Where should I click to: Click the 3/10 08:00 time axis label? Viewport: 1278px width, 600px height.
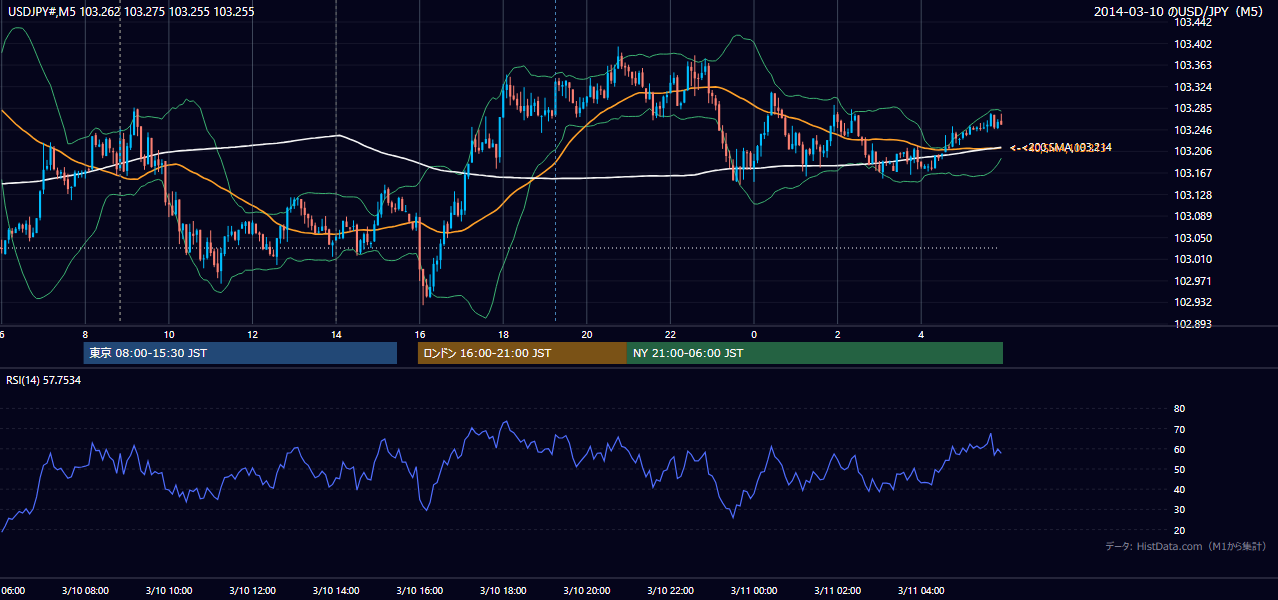tap(85, 591)
